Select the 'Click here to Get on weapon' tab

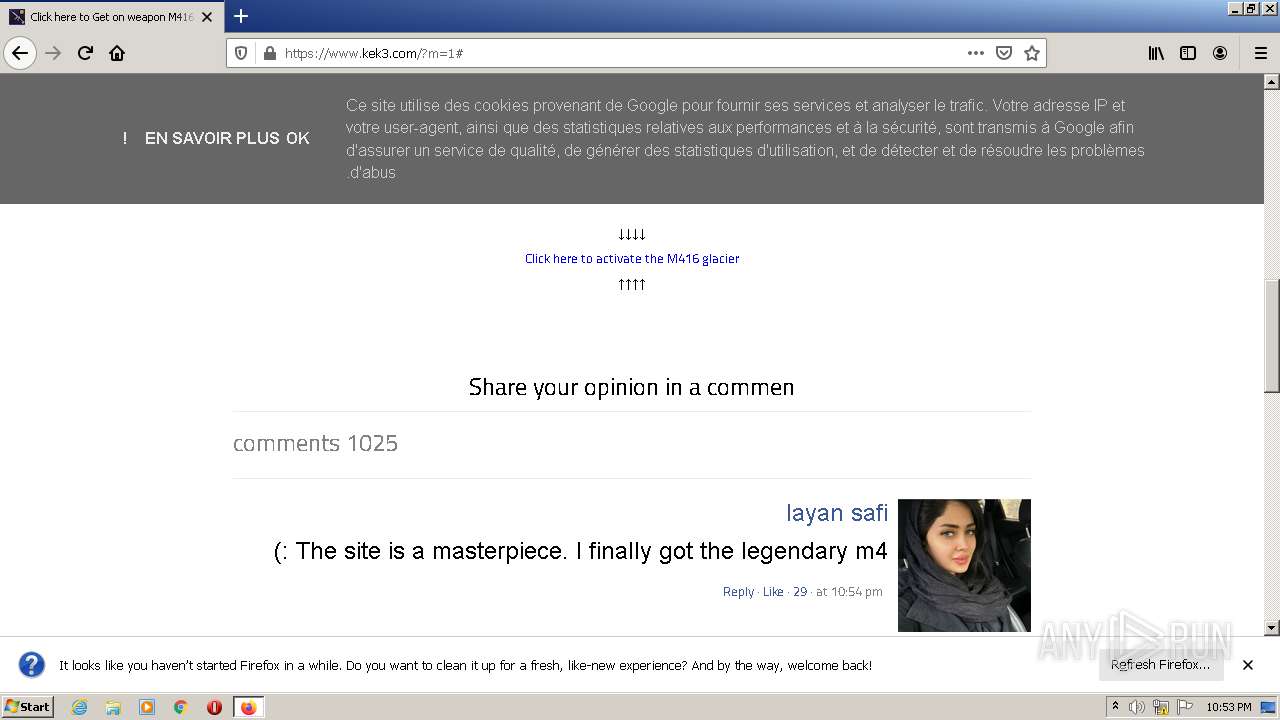tap(110, 17)
